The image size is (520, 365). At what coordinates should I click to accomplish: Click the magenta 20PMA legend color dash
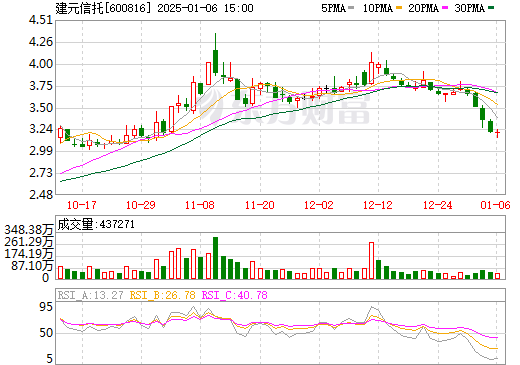point(445,7)
